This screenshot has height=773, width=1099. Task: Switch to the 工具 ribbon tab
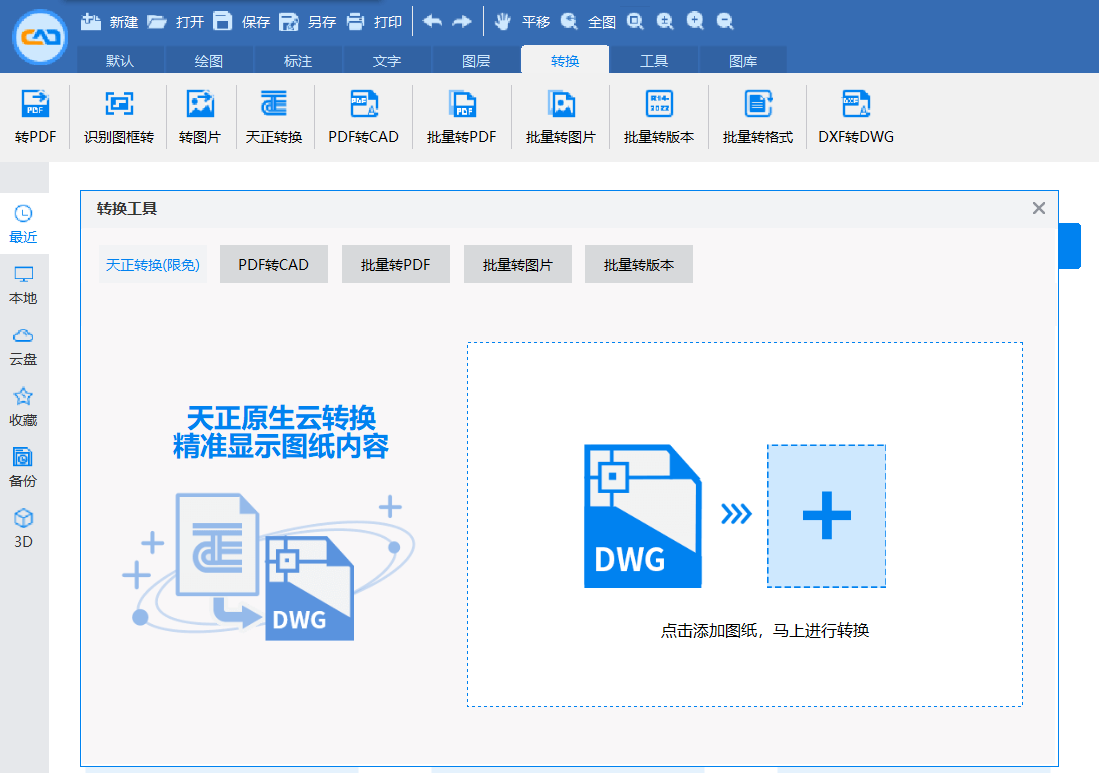click(654, 60)
